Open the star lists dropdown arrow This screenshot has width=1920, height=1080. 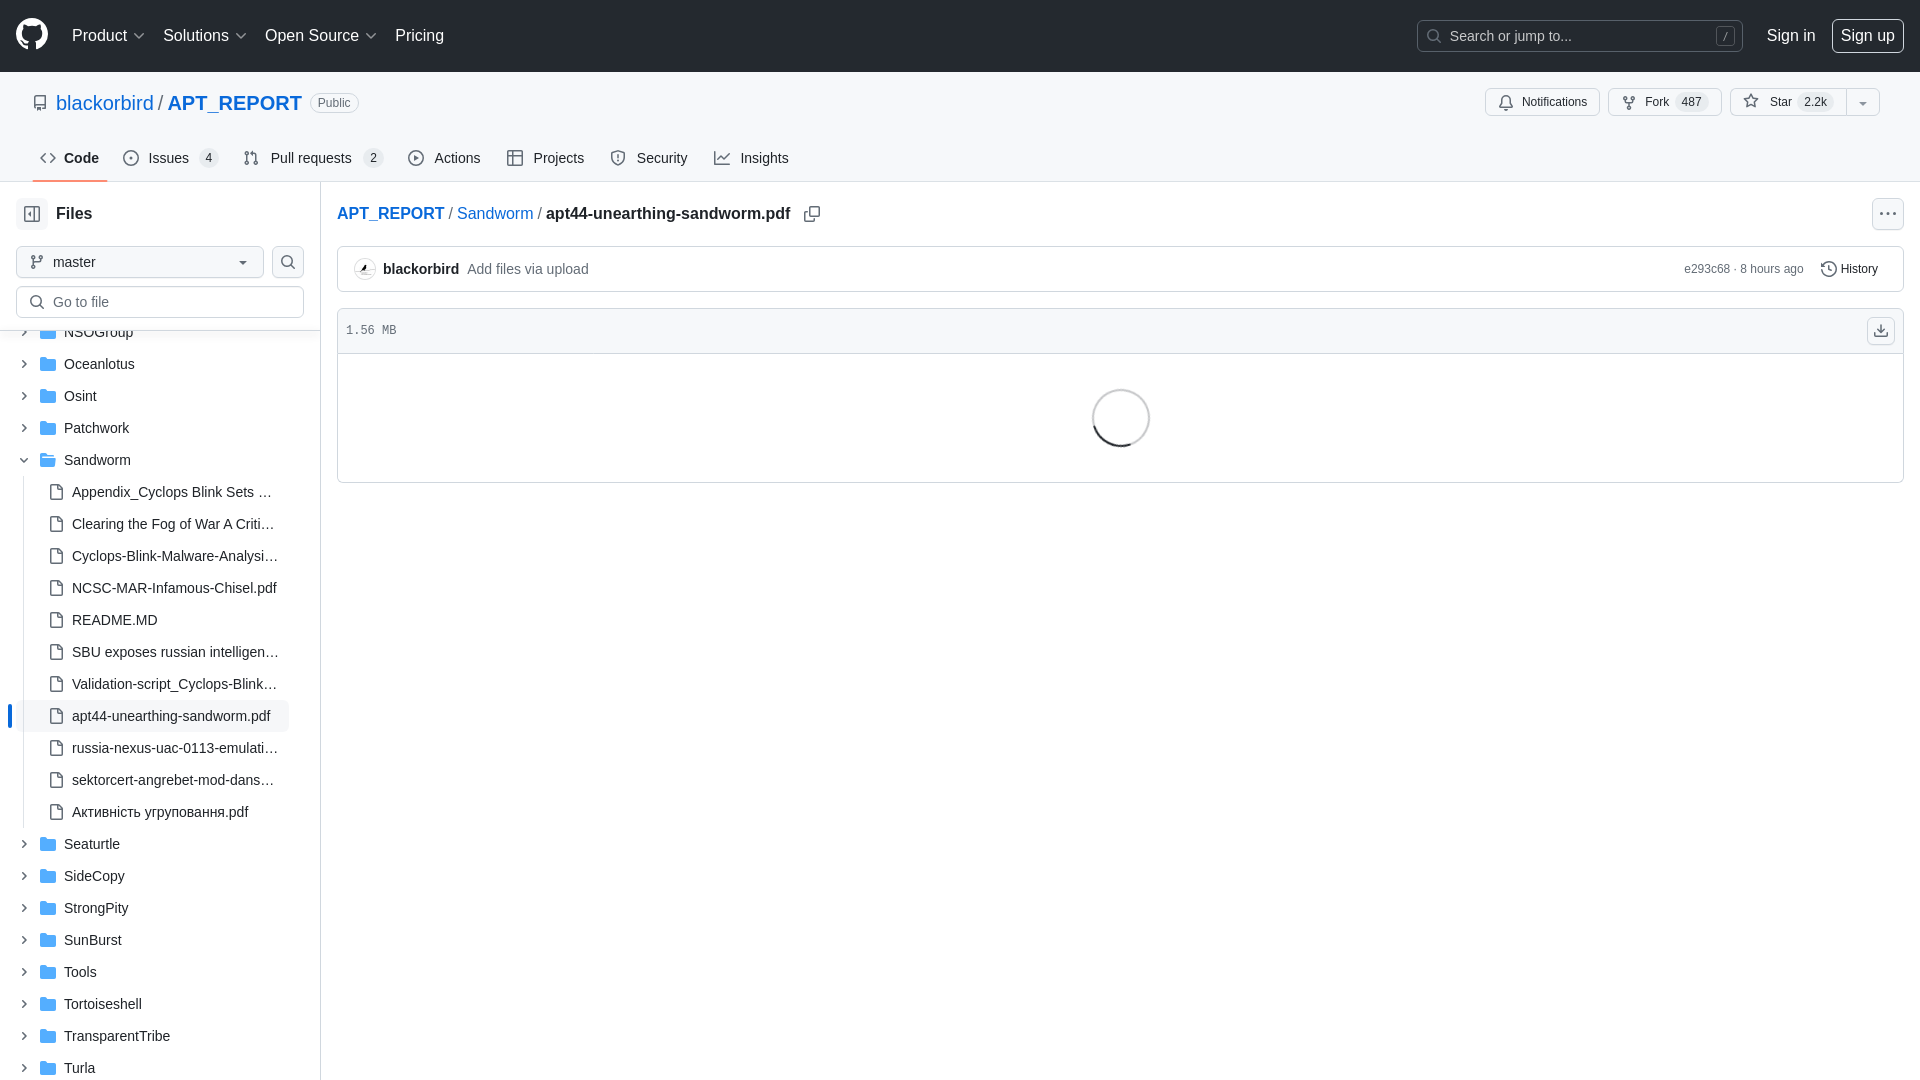1863,102
